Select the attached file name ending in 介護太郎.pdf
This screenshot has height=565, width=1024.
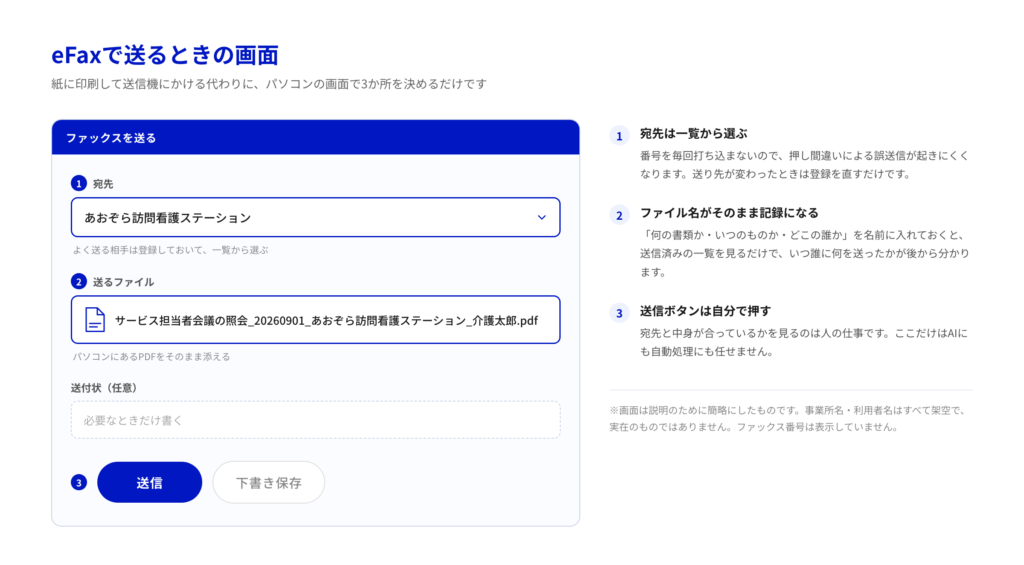pyautogui.click(x=327, y=321)
